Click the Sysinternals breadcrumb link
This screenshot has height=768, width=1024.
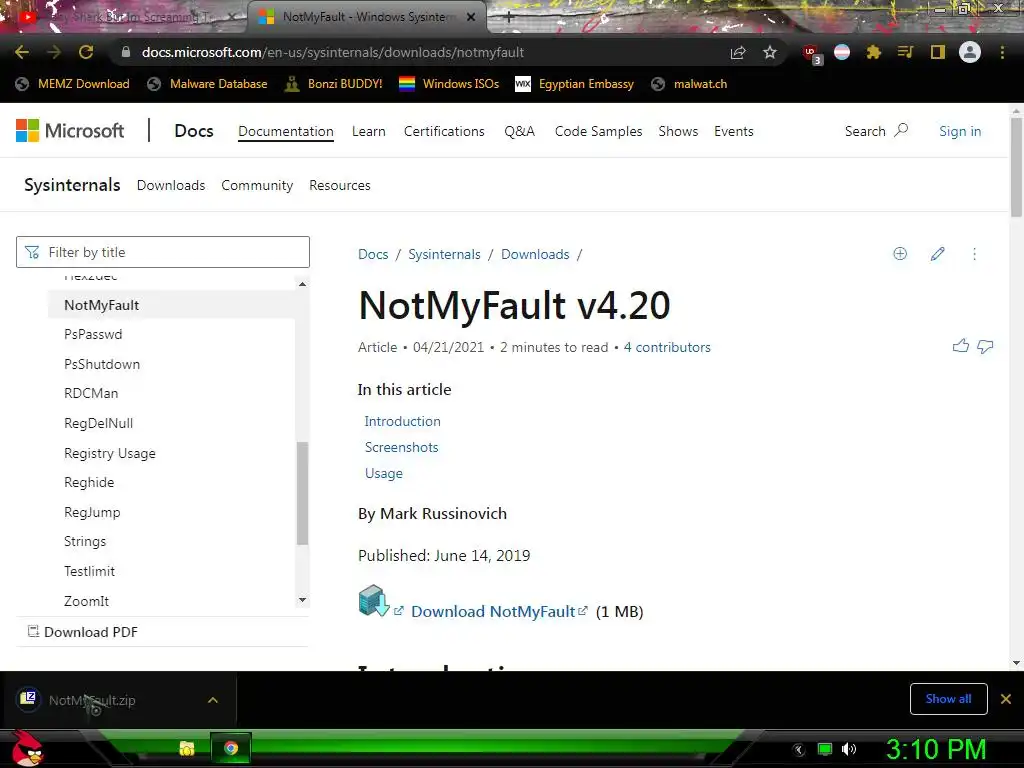point(444,254)
